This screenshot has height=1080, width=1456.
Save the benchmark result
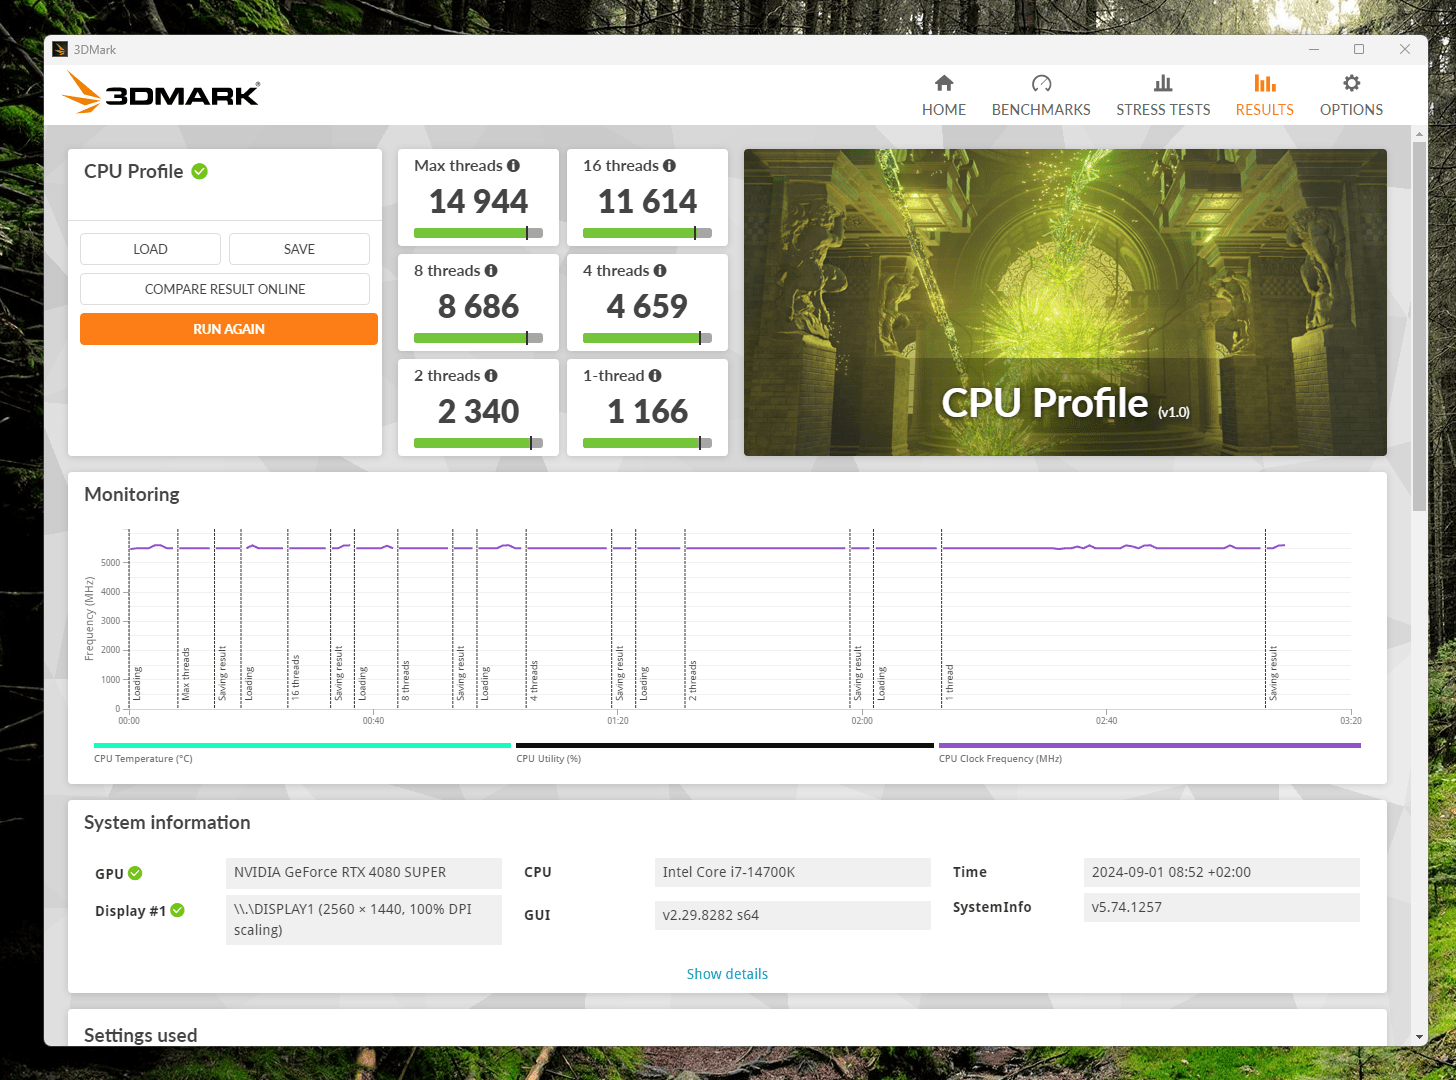coord(299,249)
